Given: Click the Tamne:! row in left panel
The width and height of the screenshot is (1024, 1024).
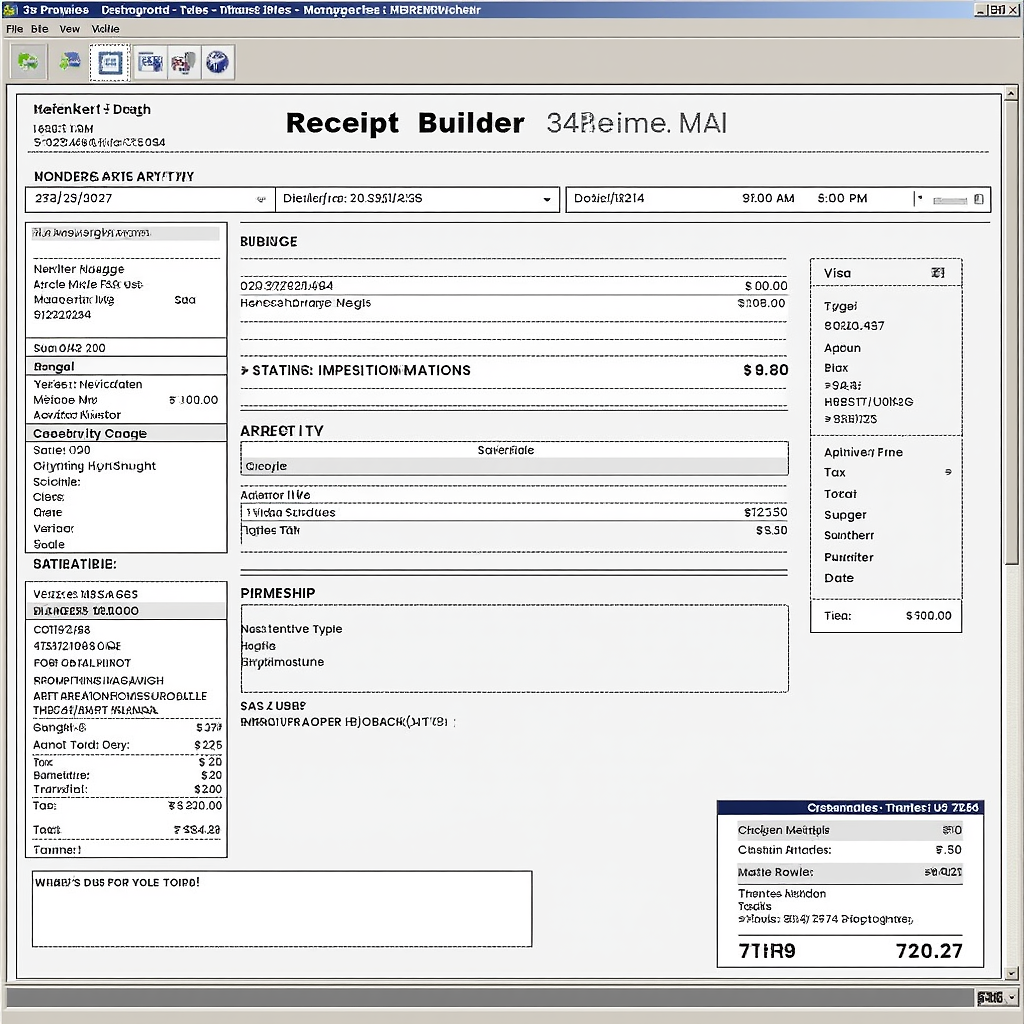Looking at the screenshot, I should [x=126, y=850].
